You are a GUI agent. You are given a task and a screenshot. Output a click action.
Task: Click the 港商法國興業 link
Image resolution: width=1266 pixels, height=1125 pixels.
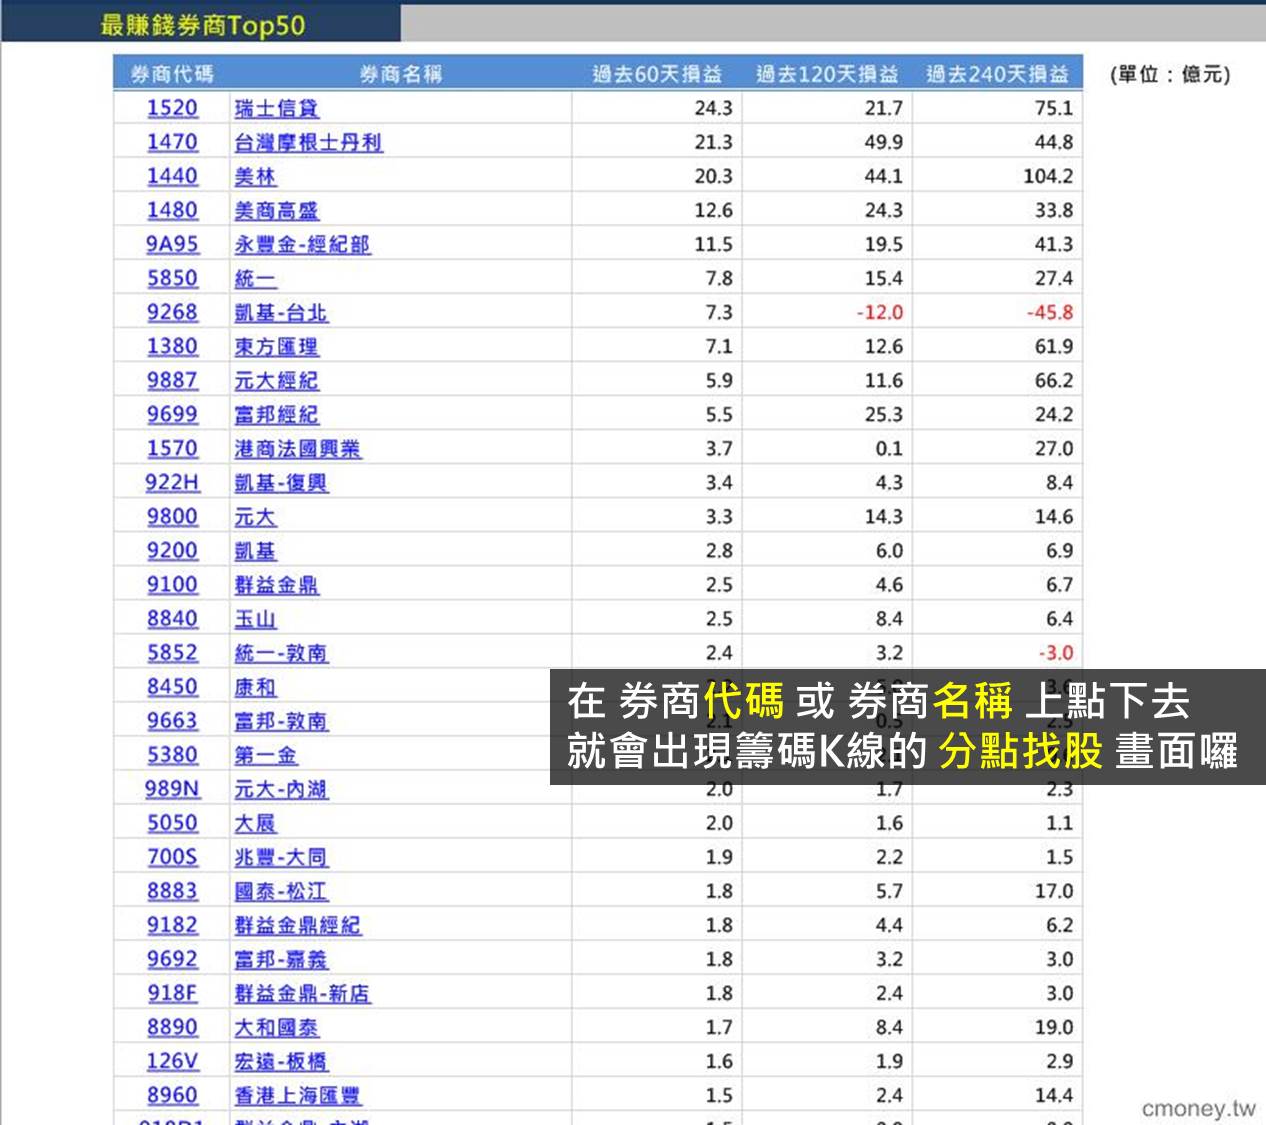(x=297, y=449)
